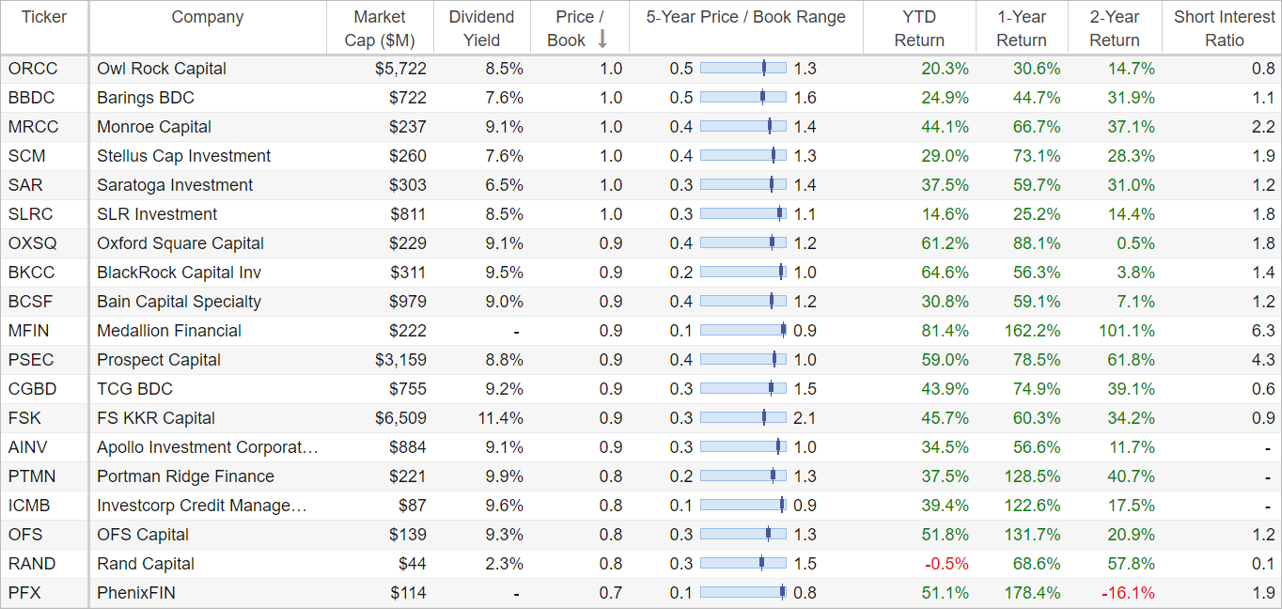Click the PhenixFIN price/book range bar

pyautogui.click(x=743, y=593)
